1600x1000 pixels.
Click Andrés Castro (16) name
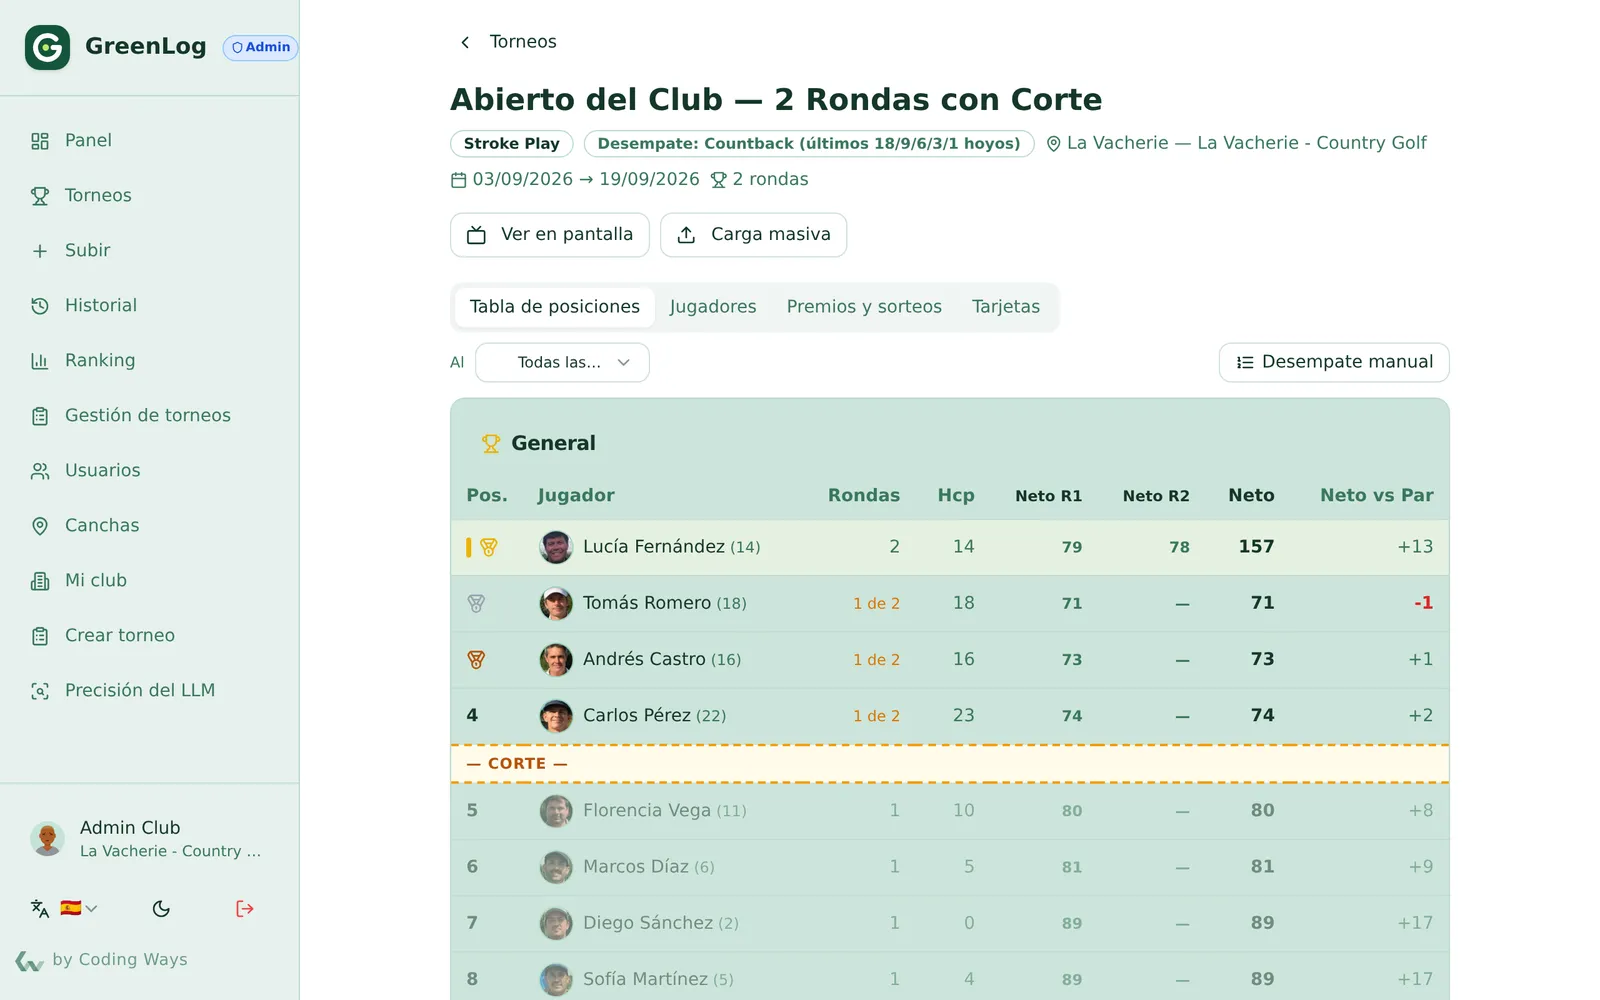click(662, 660)
